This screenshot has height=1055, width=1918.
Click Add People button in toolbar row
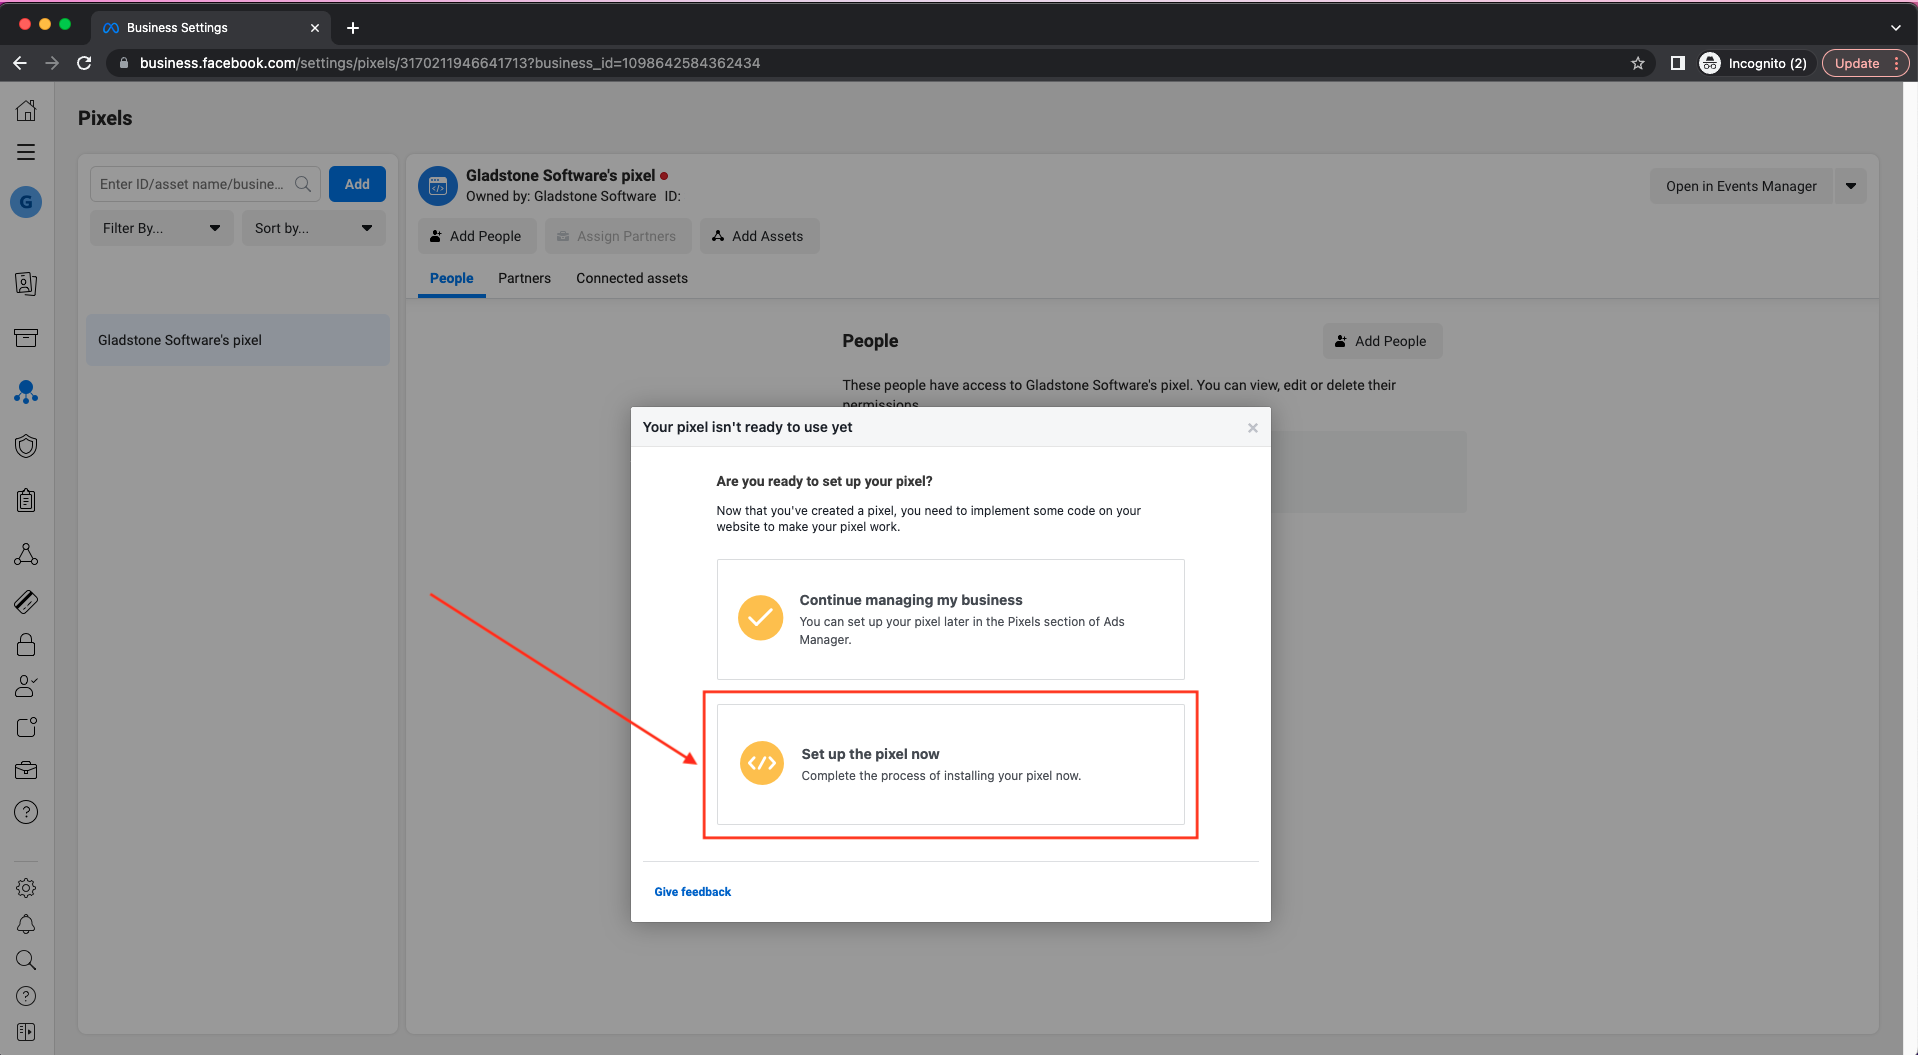tap(477, 236)
